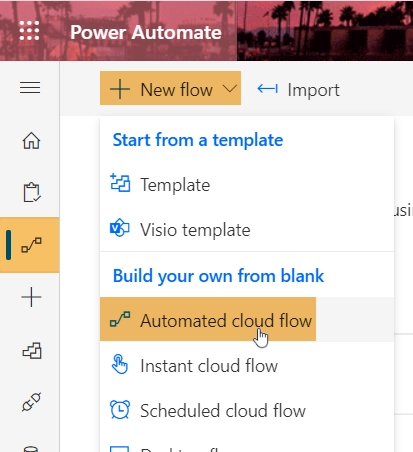The height and width of the screenshot is (452, 413).
Task: Open My flows in the sidebar
Action: tap(31, 245)
